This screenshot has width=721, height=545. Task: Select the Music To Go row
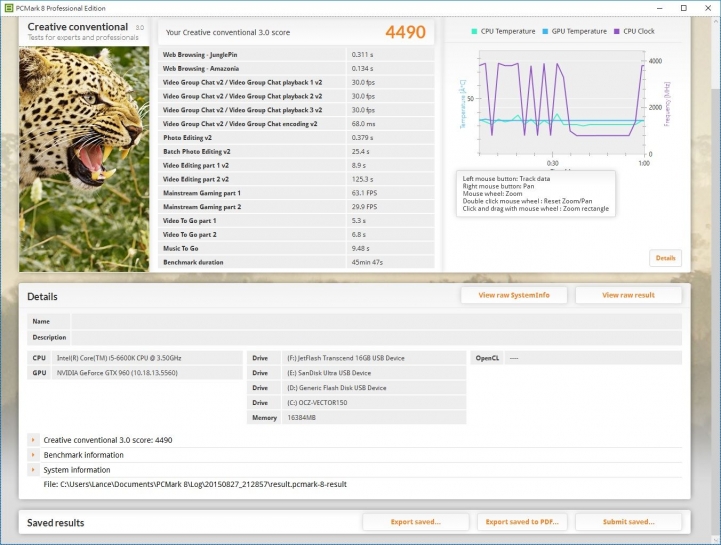tap(296, 248)
